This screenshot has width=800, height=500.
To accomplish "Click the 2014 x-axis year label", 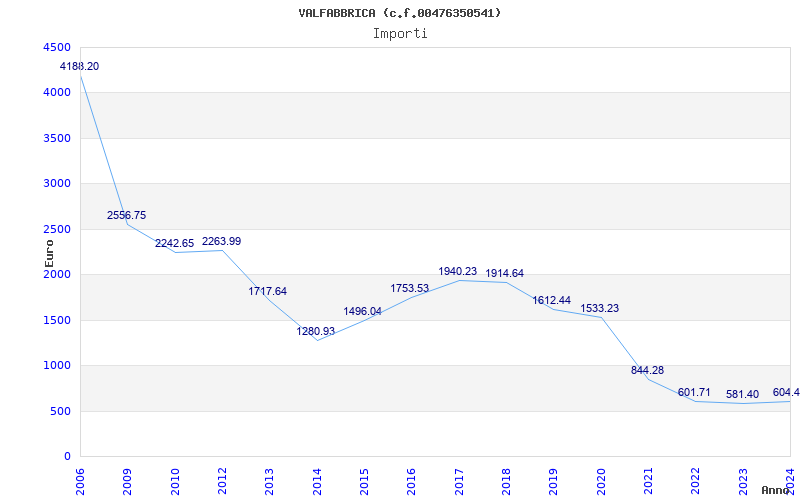I will tap(317, 482).
